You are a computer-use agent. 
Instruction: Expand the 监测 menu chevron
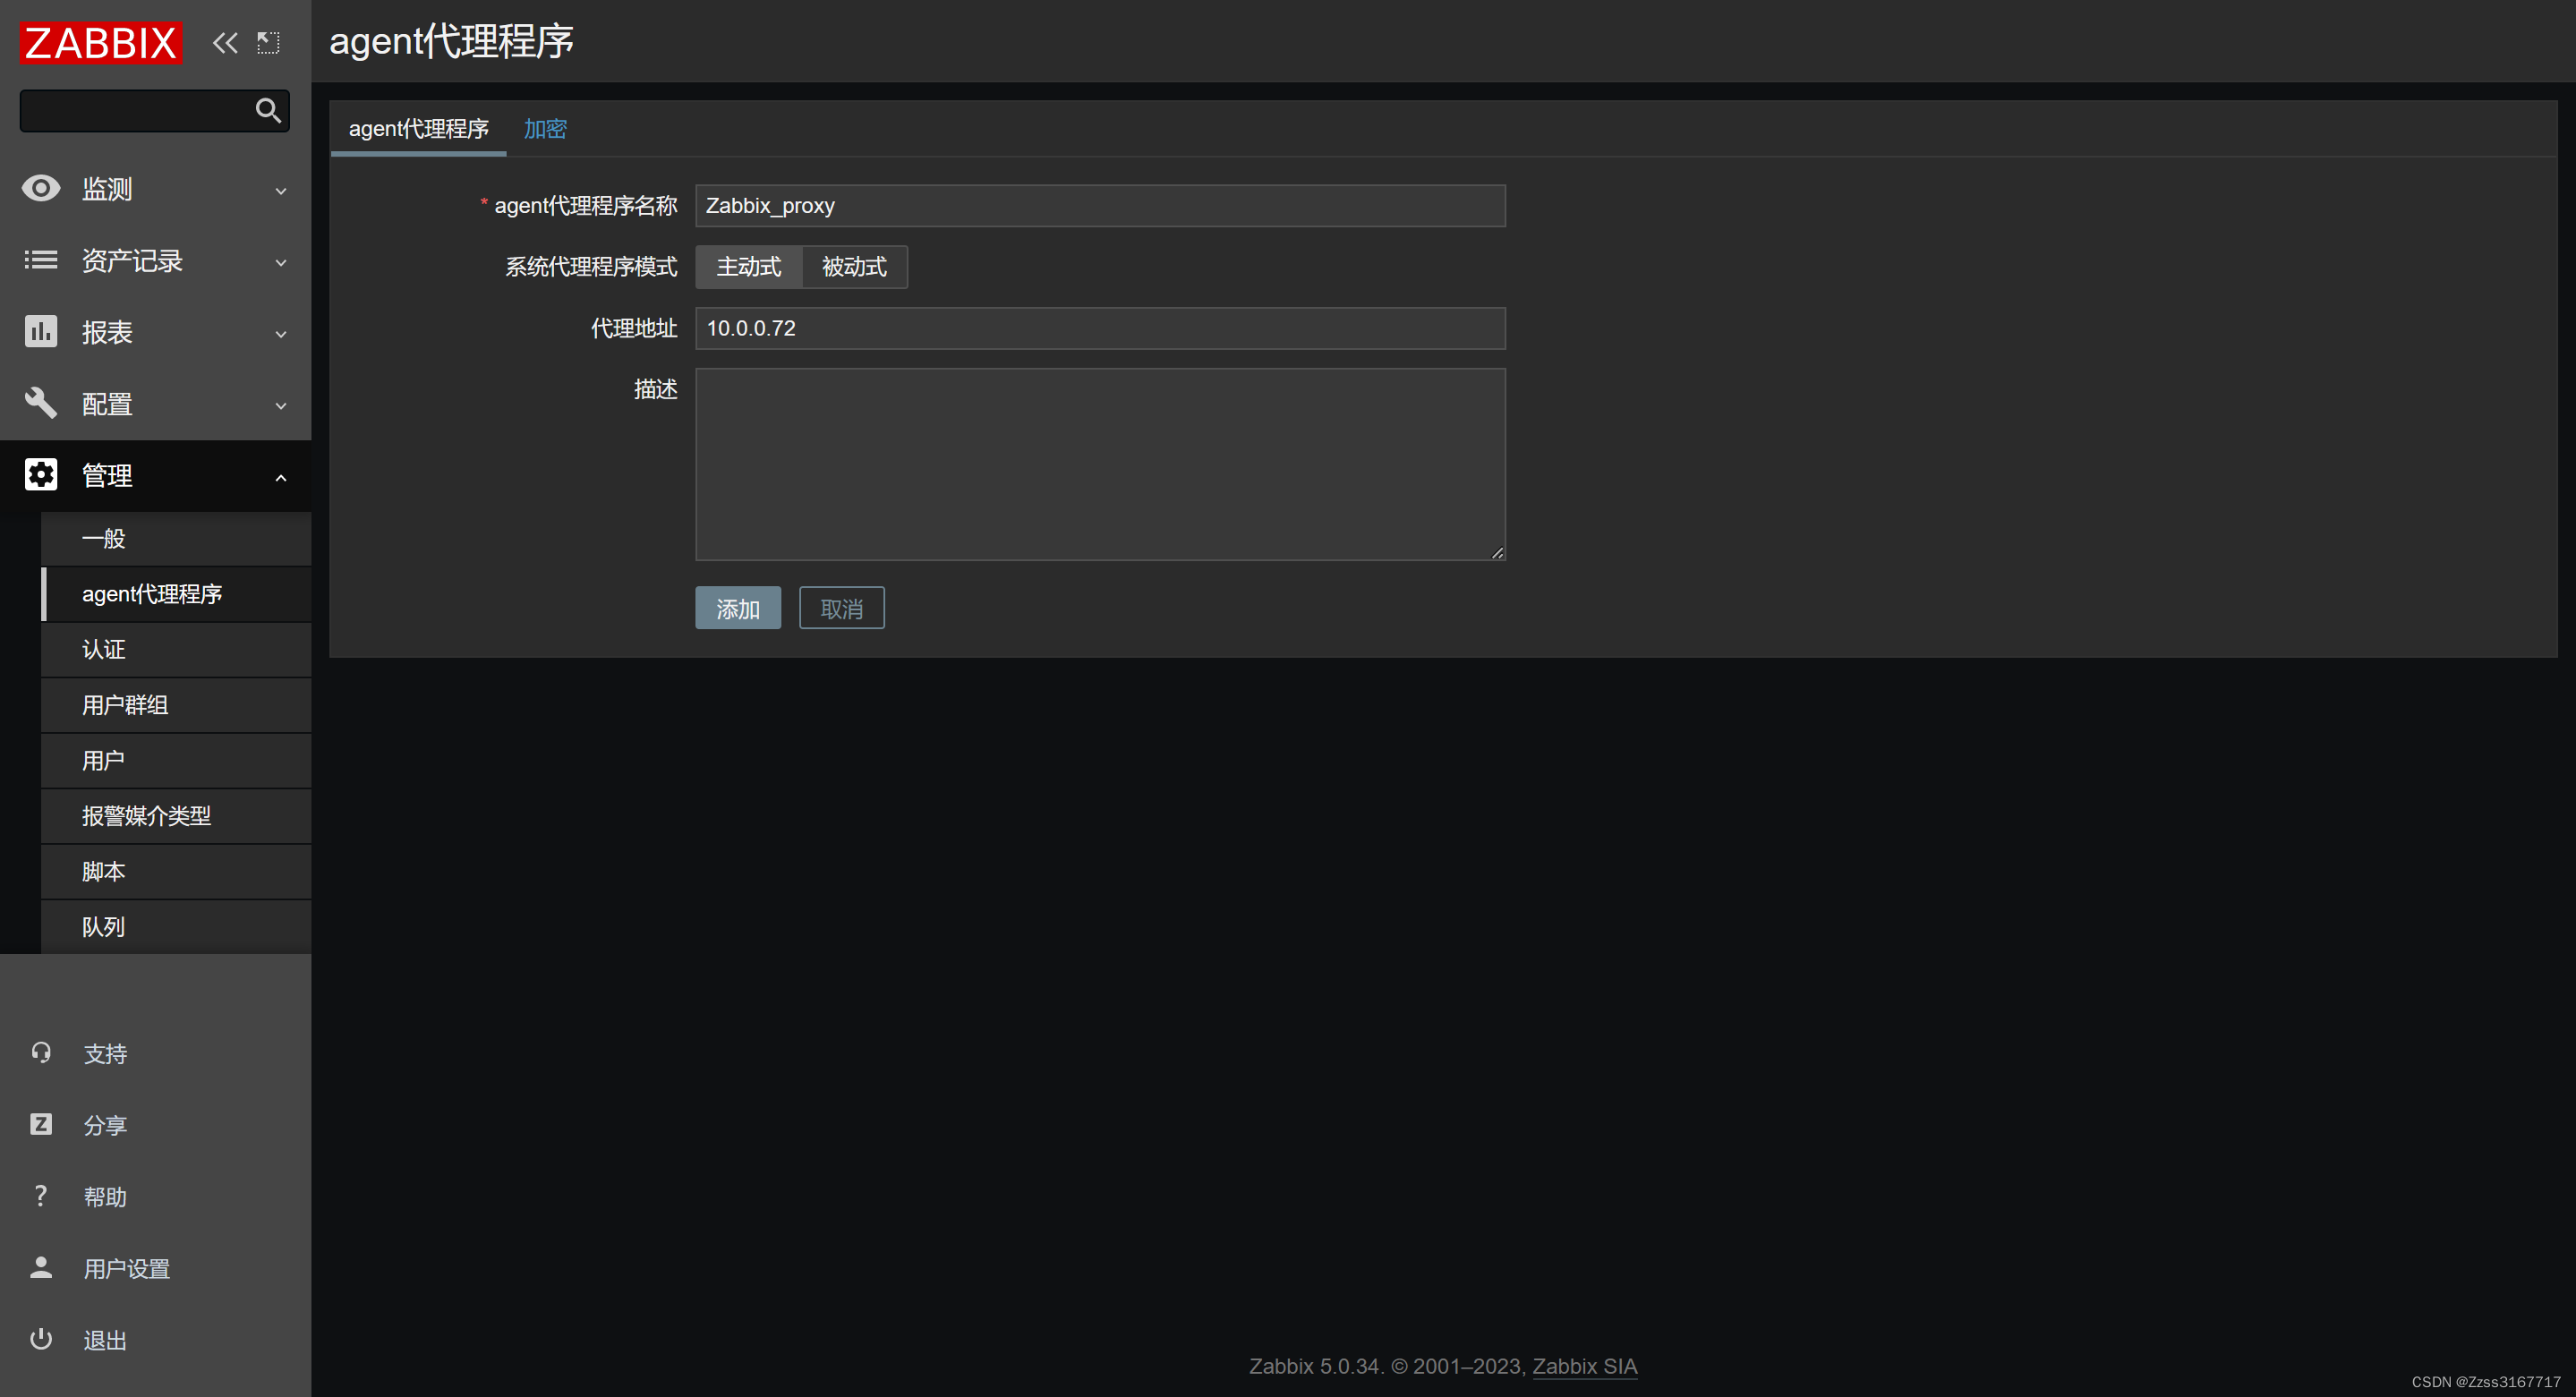[x=281, y=190]
